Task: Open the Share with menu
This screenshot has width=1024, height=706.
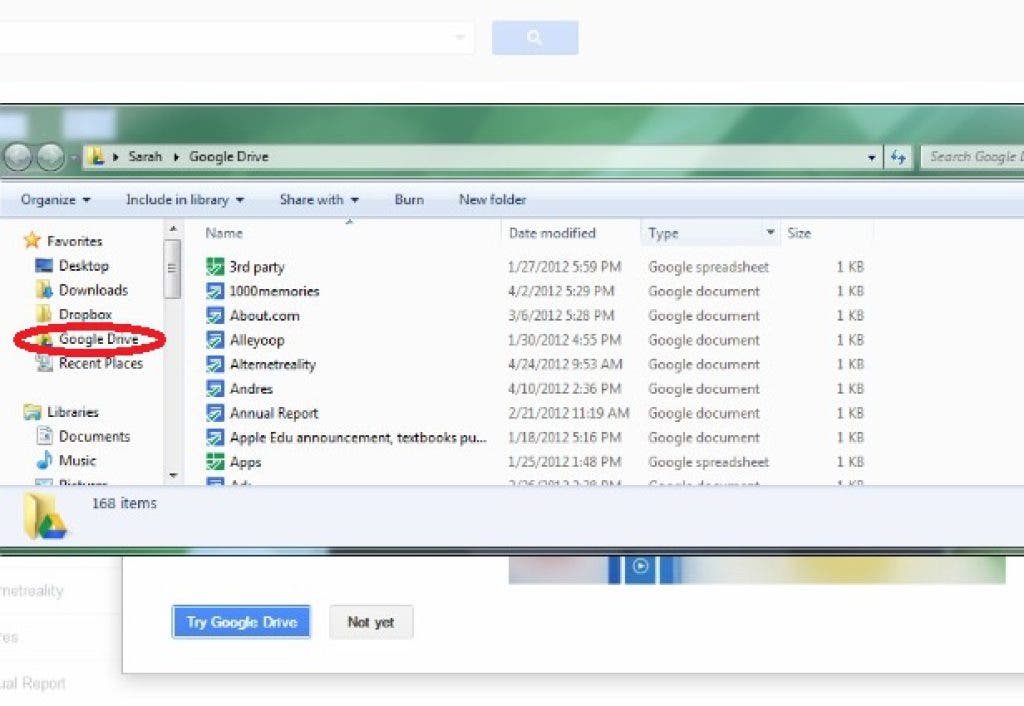Action: [319, 200]
